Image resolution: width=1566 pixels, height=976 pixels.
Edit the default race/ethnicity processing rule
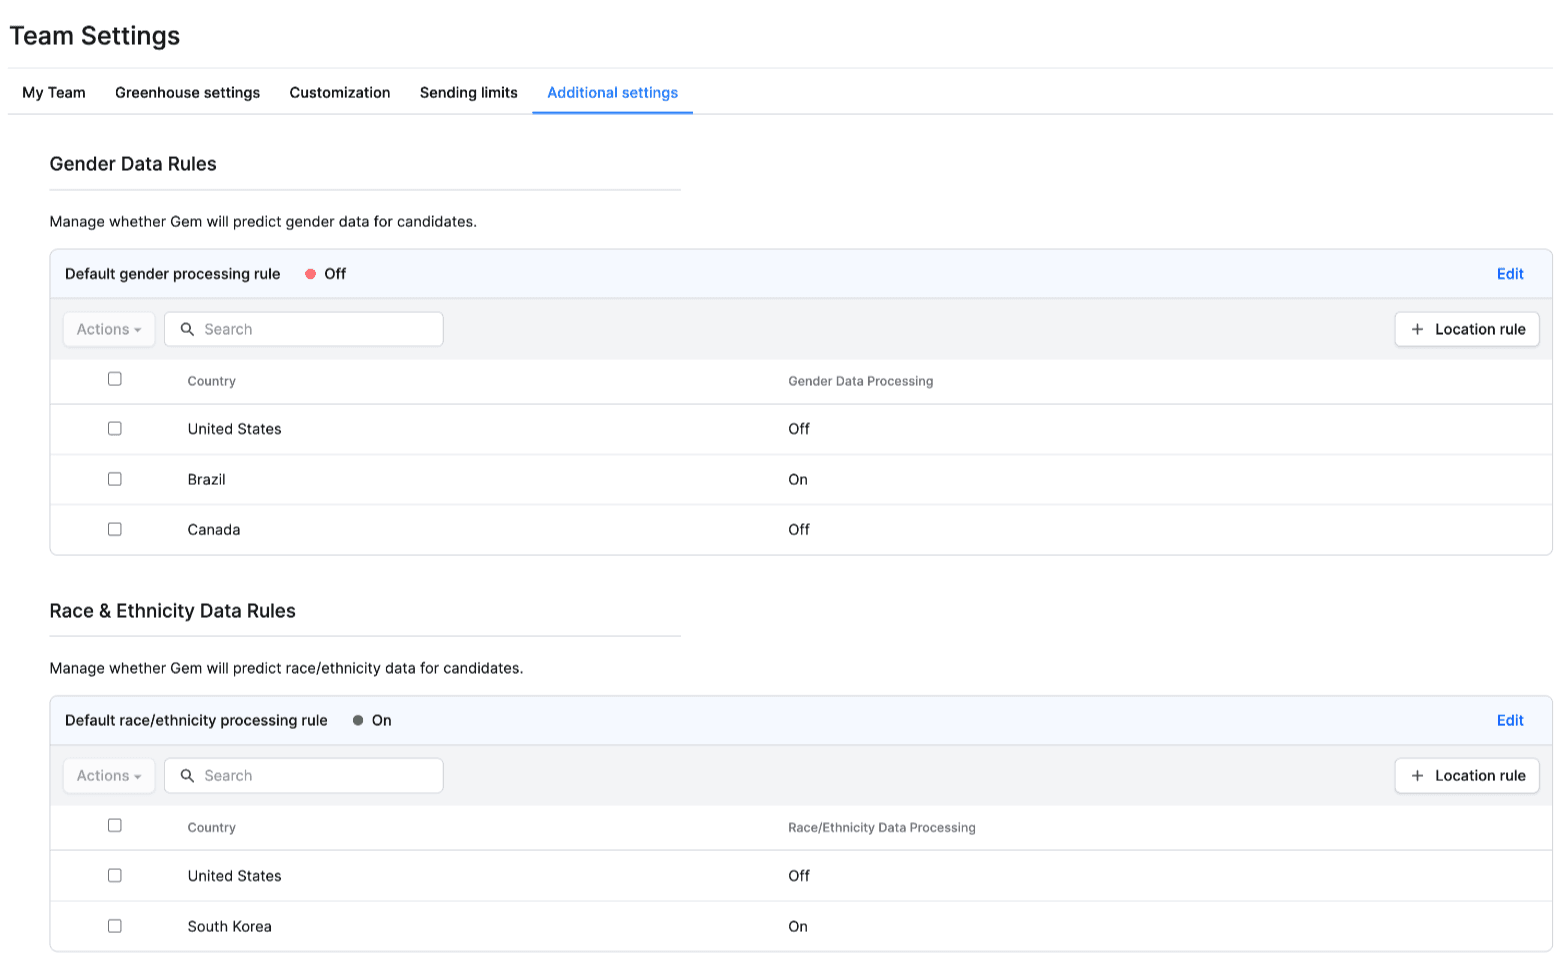1509,721
